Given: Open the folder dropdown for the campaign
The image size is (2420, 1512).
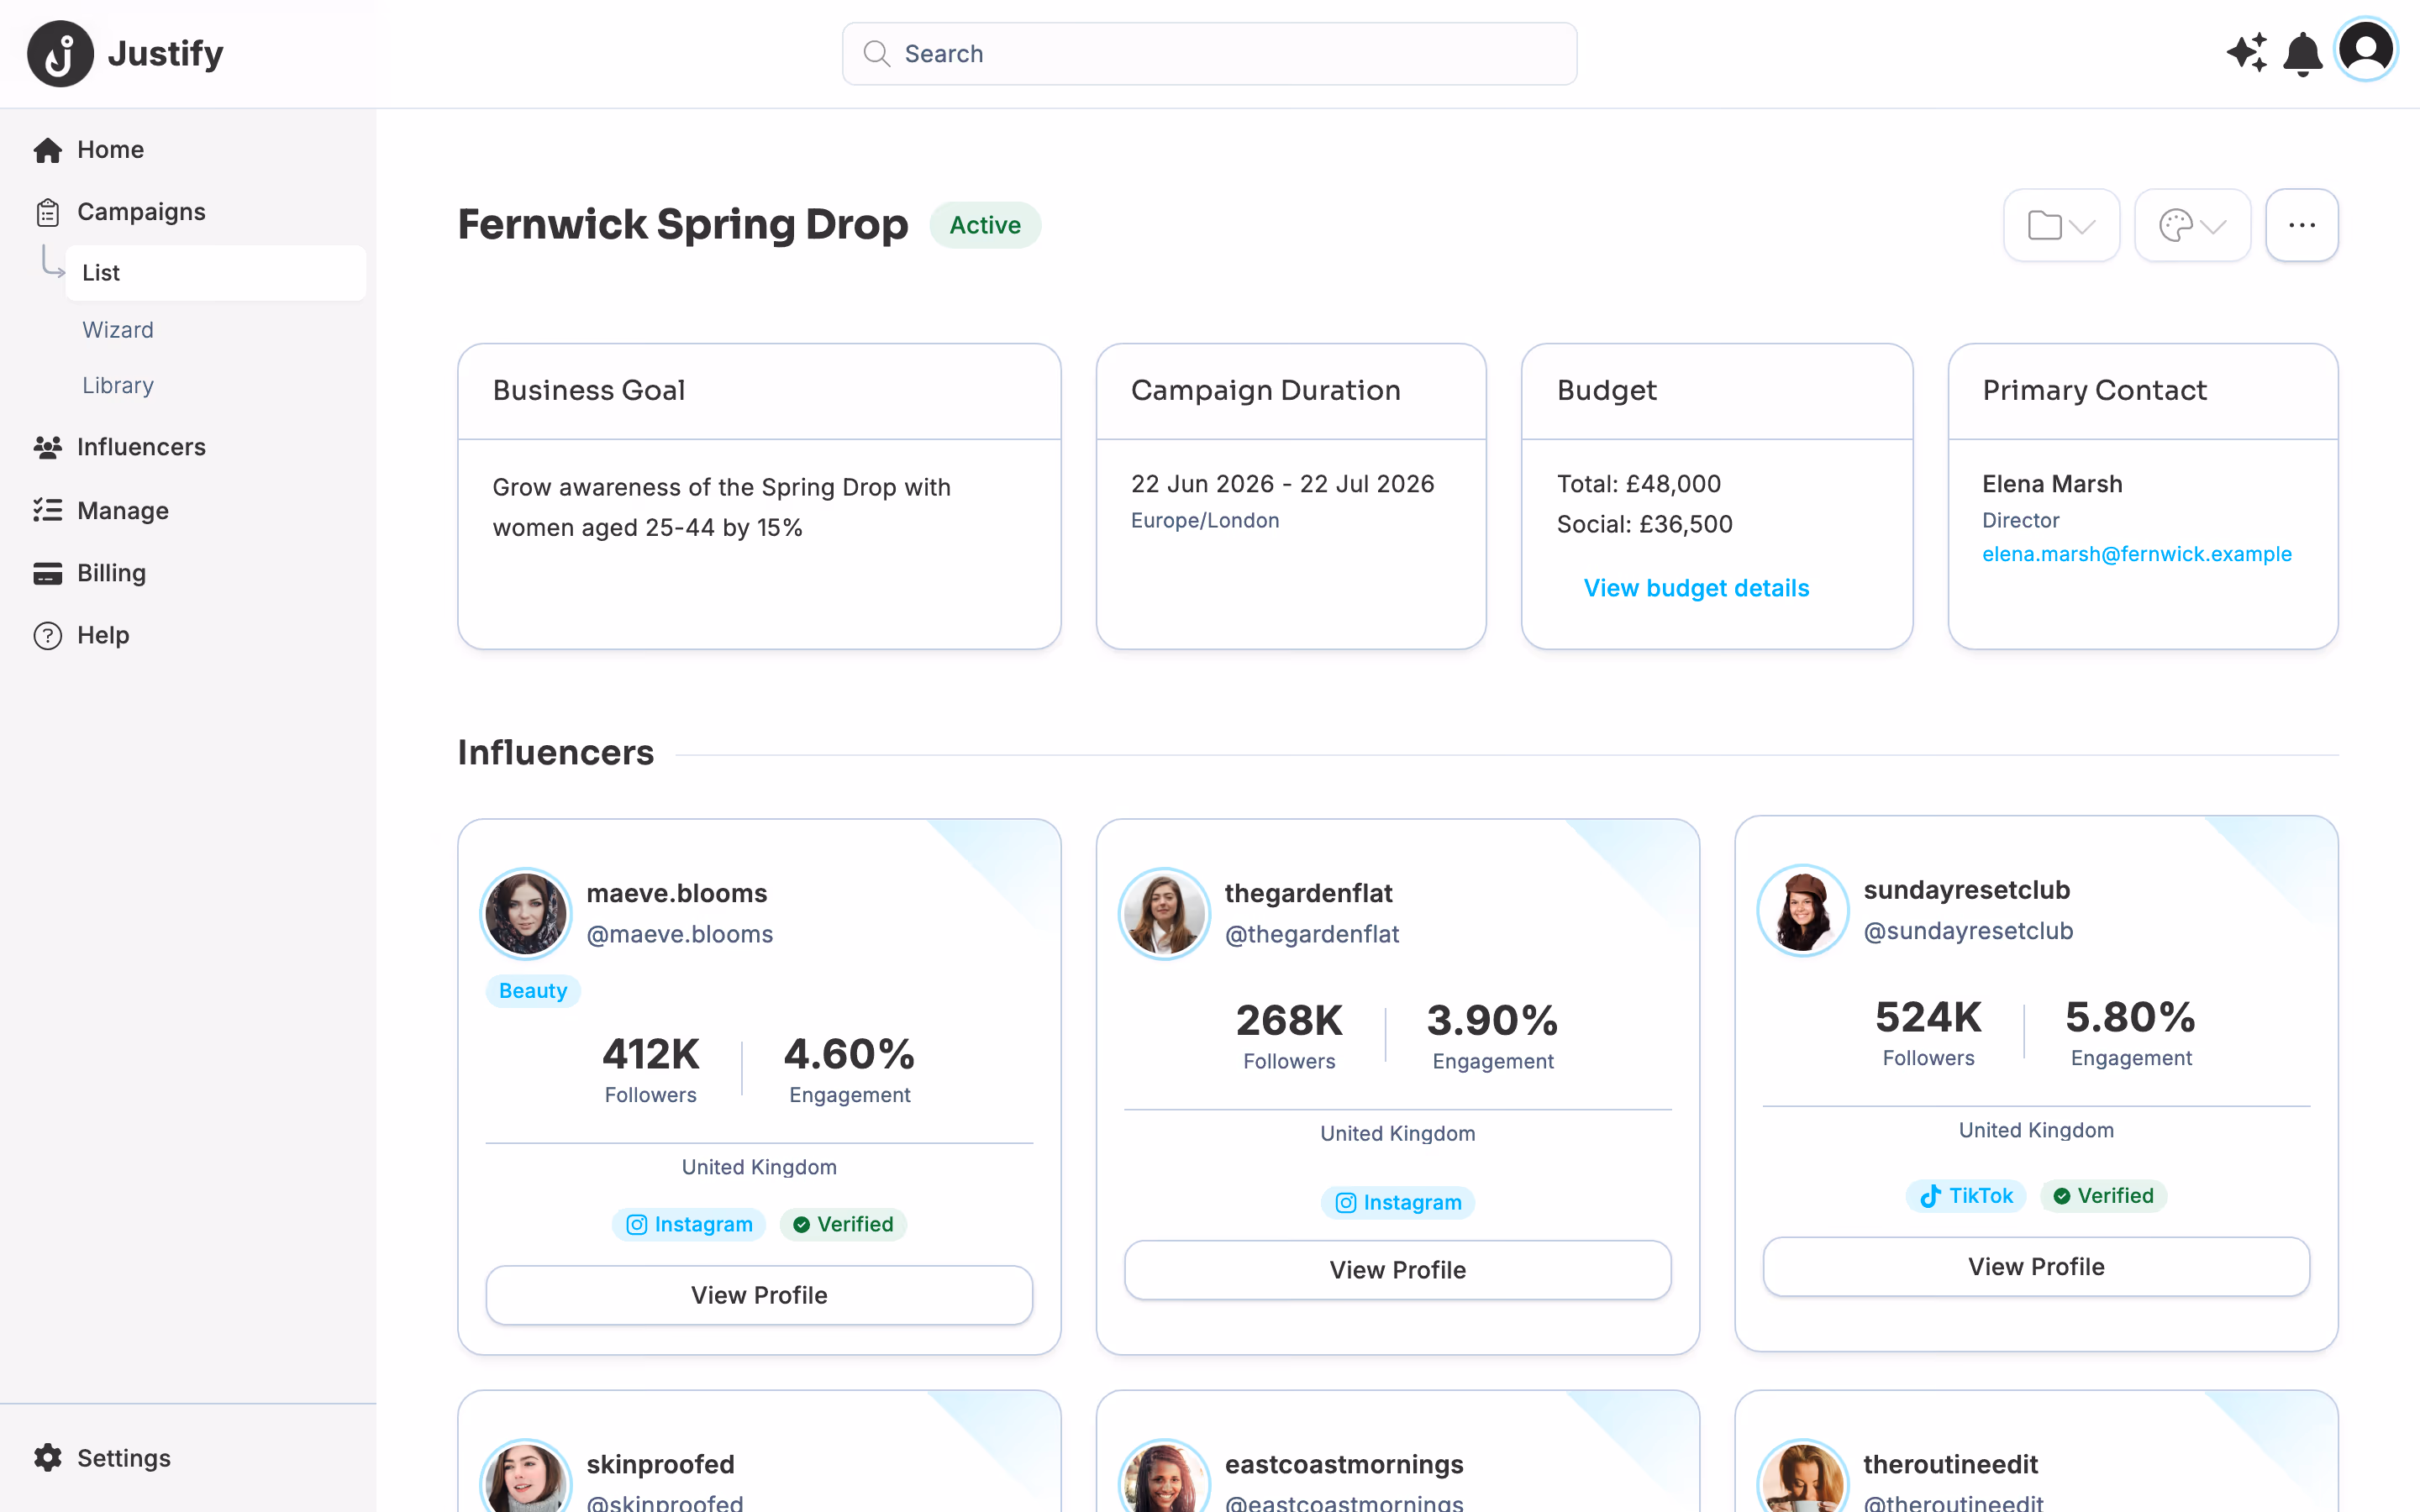Looking at the screenshot, I should click(2061, 225).
